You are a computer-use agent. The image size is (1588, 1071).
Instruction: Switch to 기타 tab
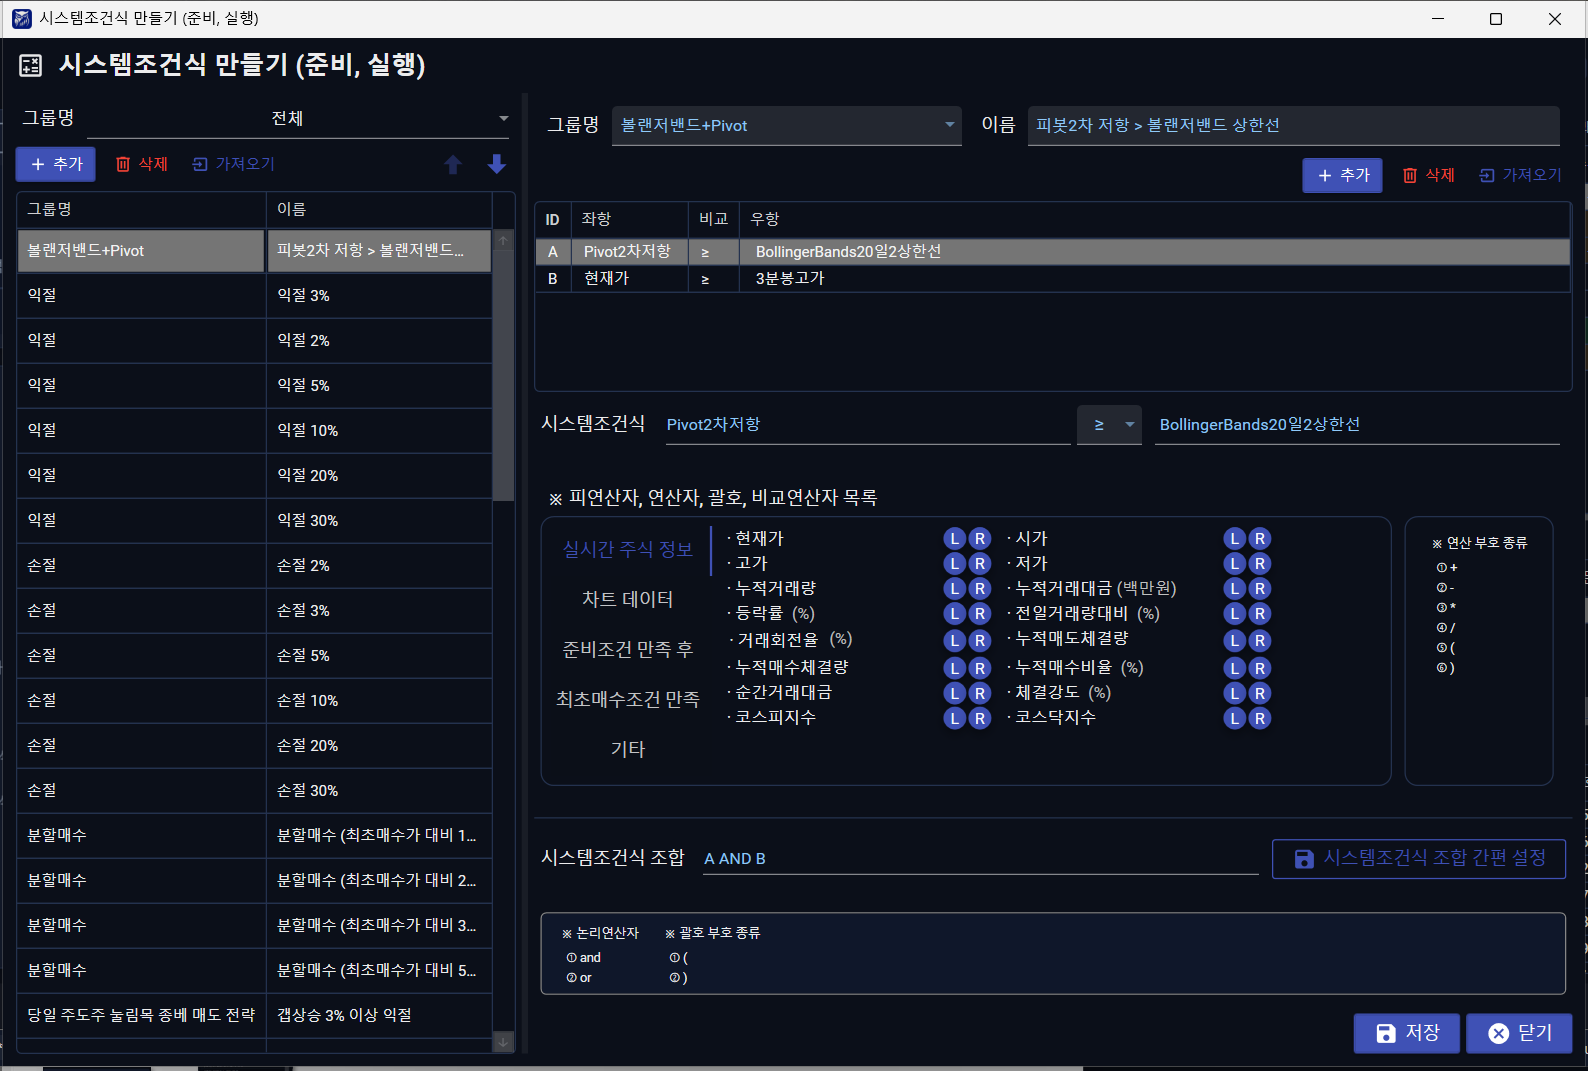click(x=627, y=749)
